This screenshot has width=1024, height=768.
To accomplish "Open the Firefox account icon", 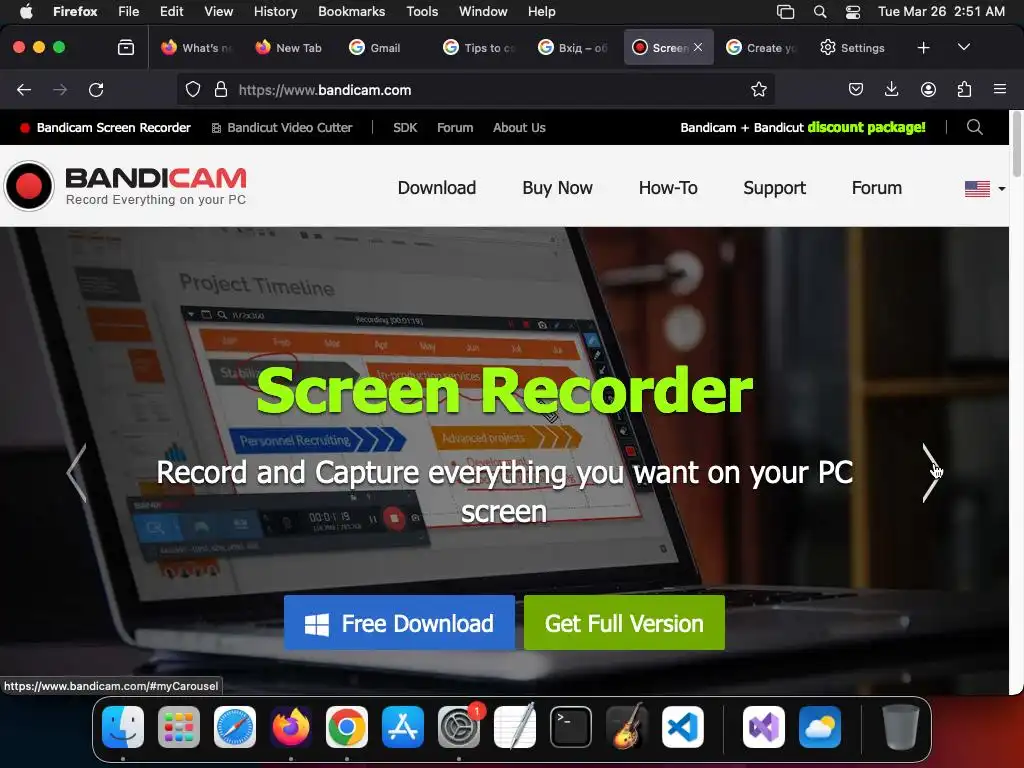I will [x=928, y=89].
